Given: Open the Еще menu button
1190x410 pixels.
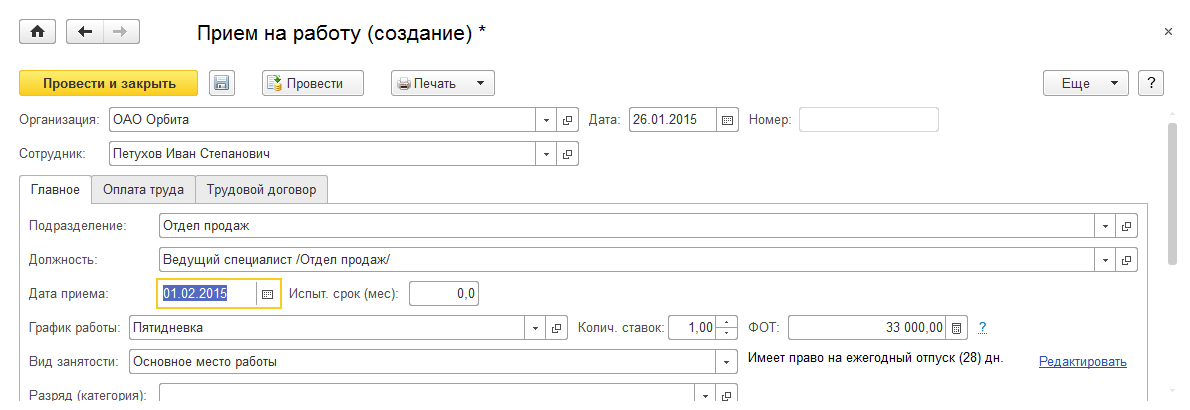Looking at the screenshot, I should [x=1085, y=83].
